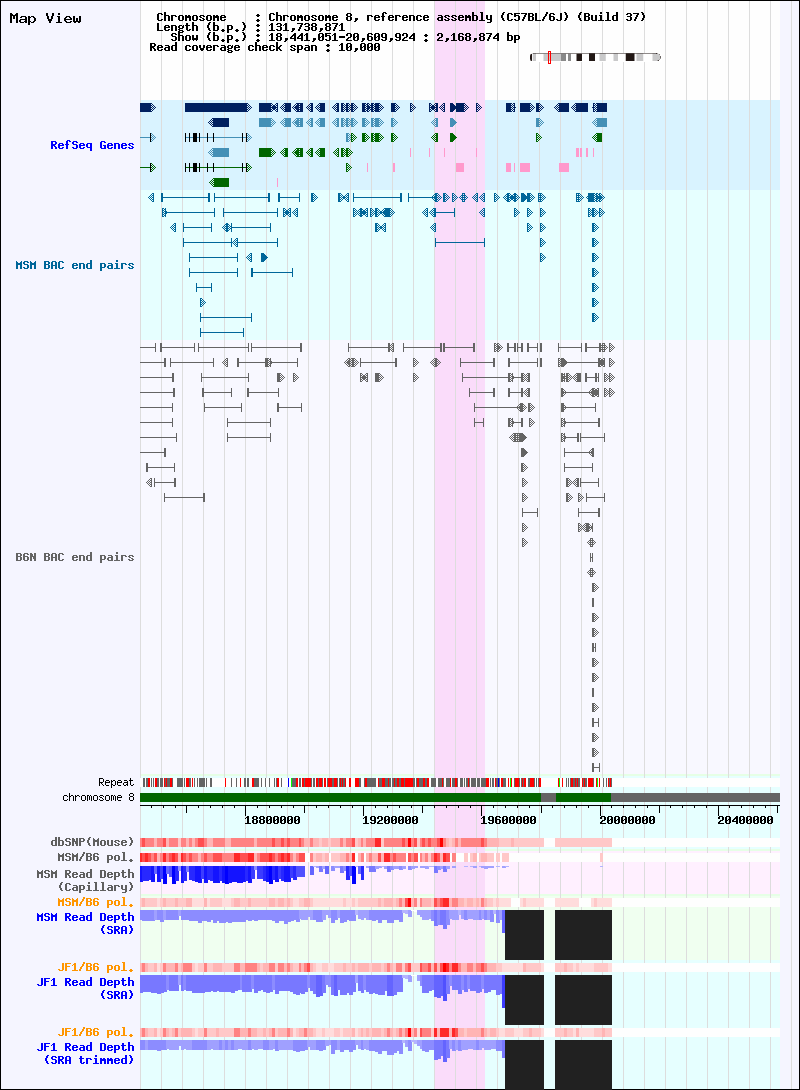
Task: Click the MSM Read Depth (Capillary) label
Action: (85, 880)
